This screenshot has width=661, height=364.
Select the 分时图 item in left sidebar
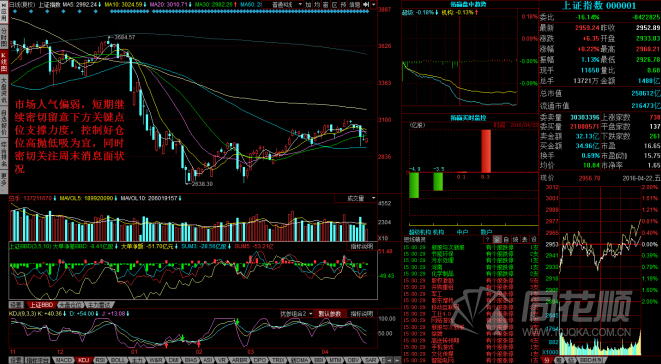[x=4, y=37]
